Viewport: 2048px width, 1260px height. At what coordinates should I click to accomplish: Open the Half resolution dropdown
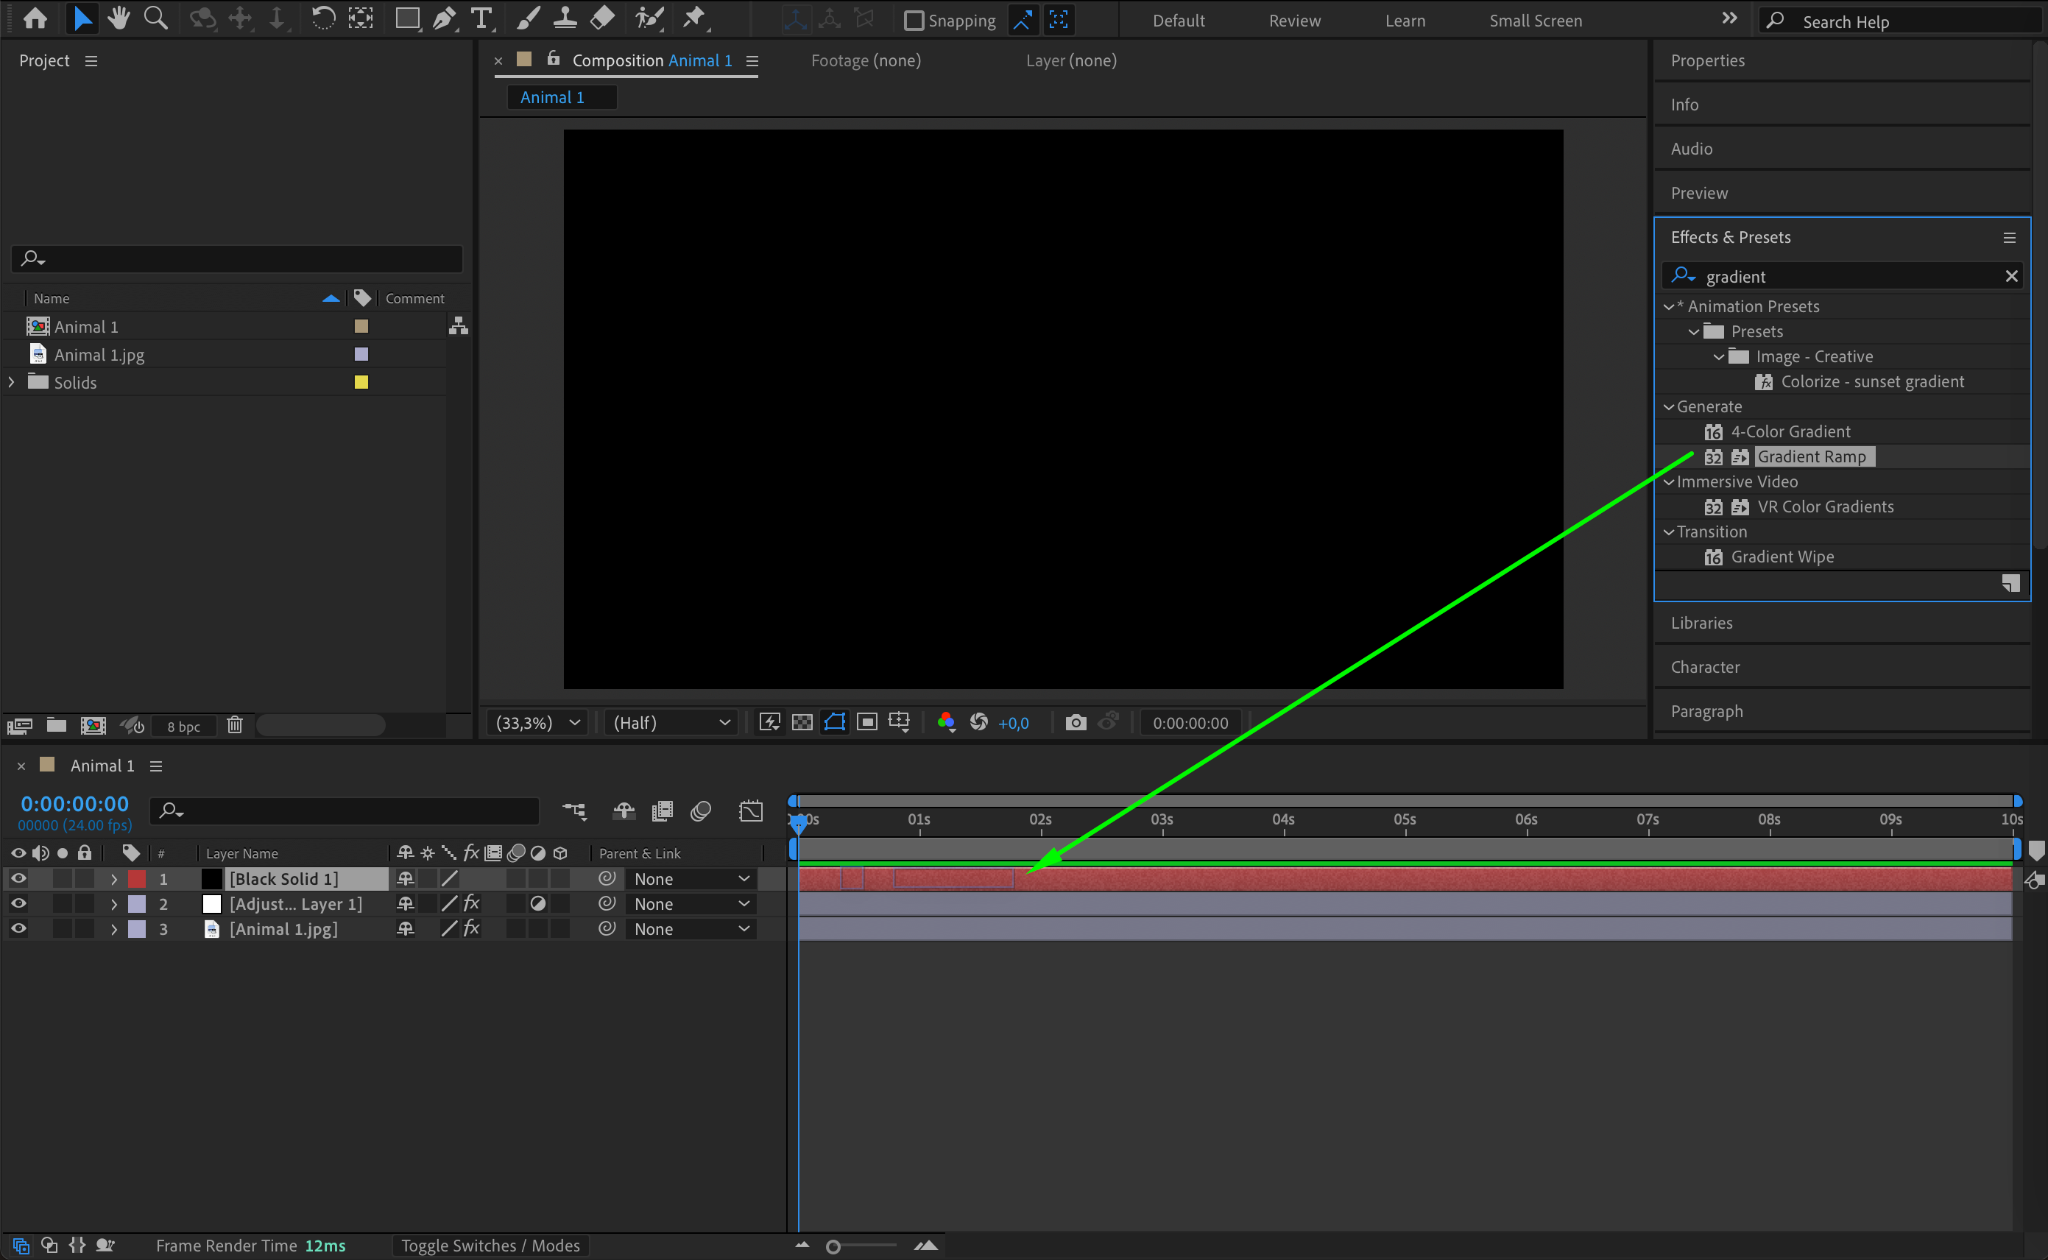(x=672, y=722)
